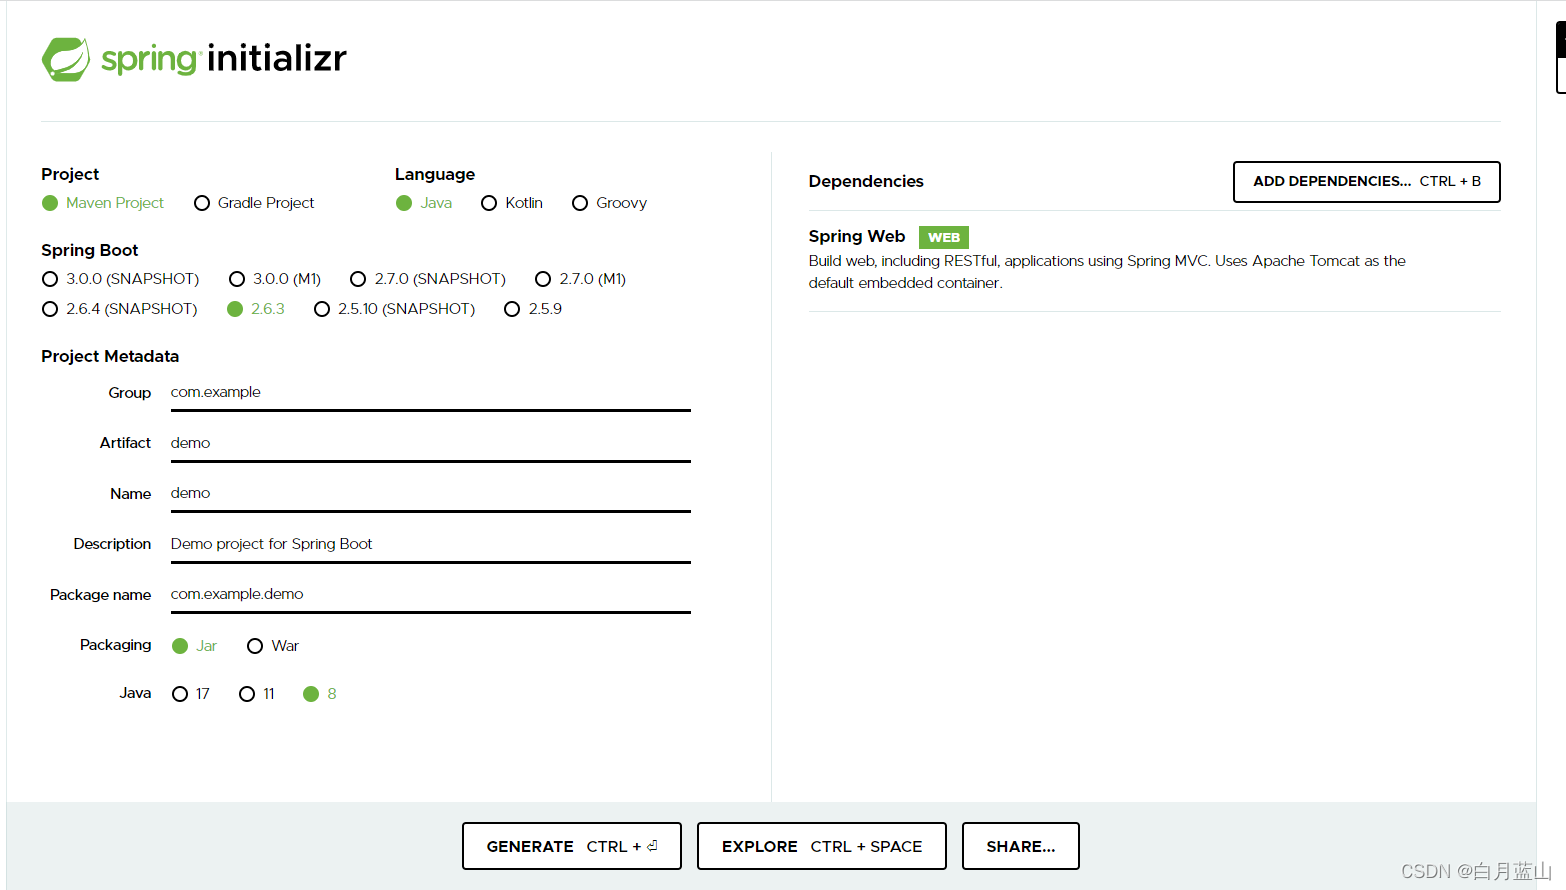The height and width of the screenshot is (890, 1566).
Task: Focus the Group input field
Action: pos(430,393)
